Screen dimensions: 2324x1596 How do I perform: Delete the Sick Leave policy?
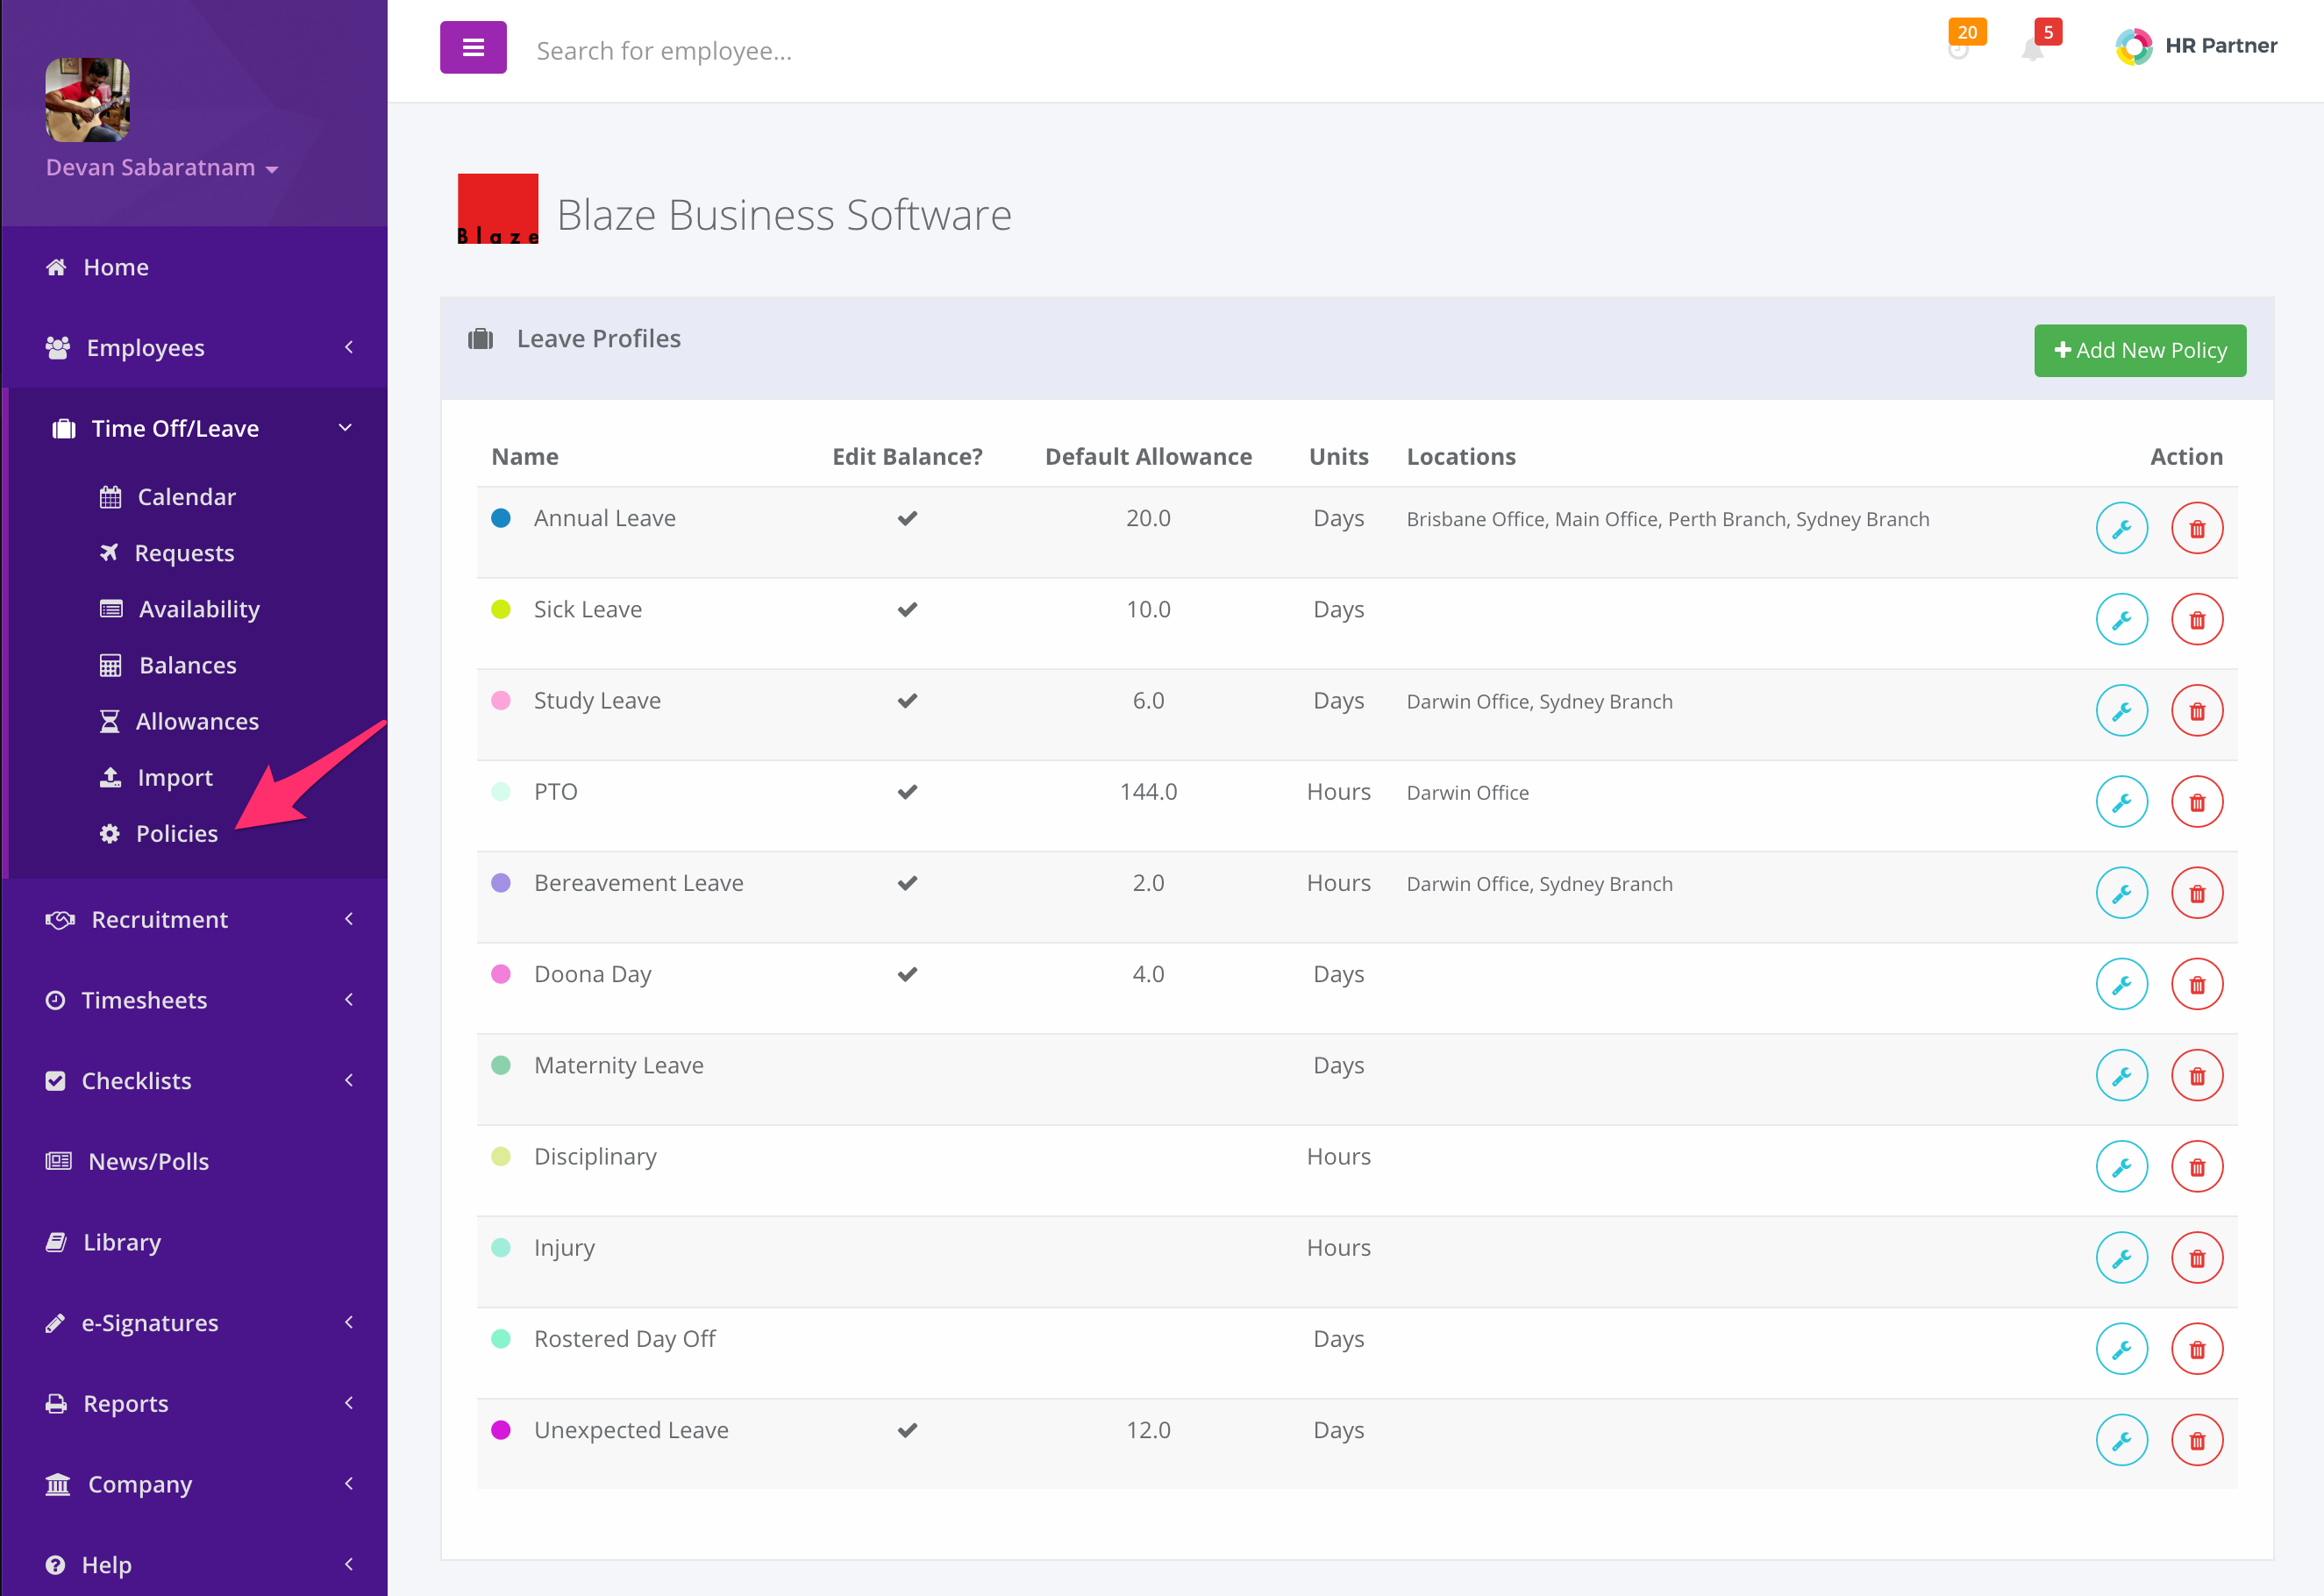pyautogui.click(x=2196, y=619)
